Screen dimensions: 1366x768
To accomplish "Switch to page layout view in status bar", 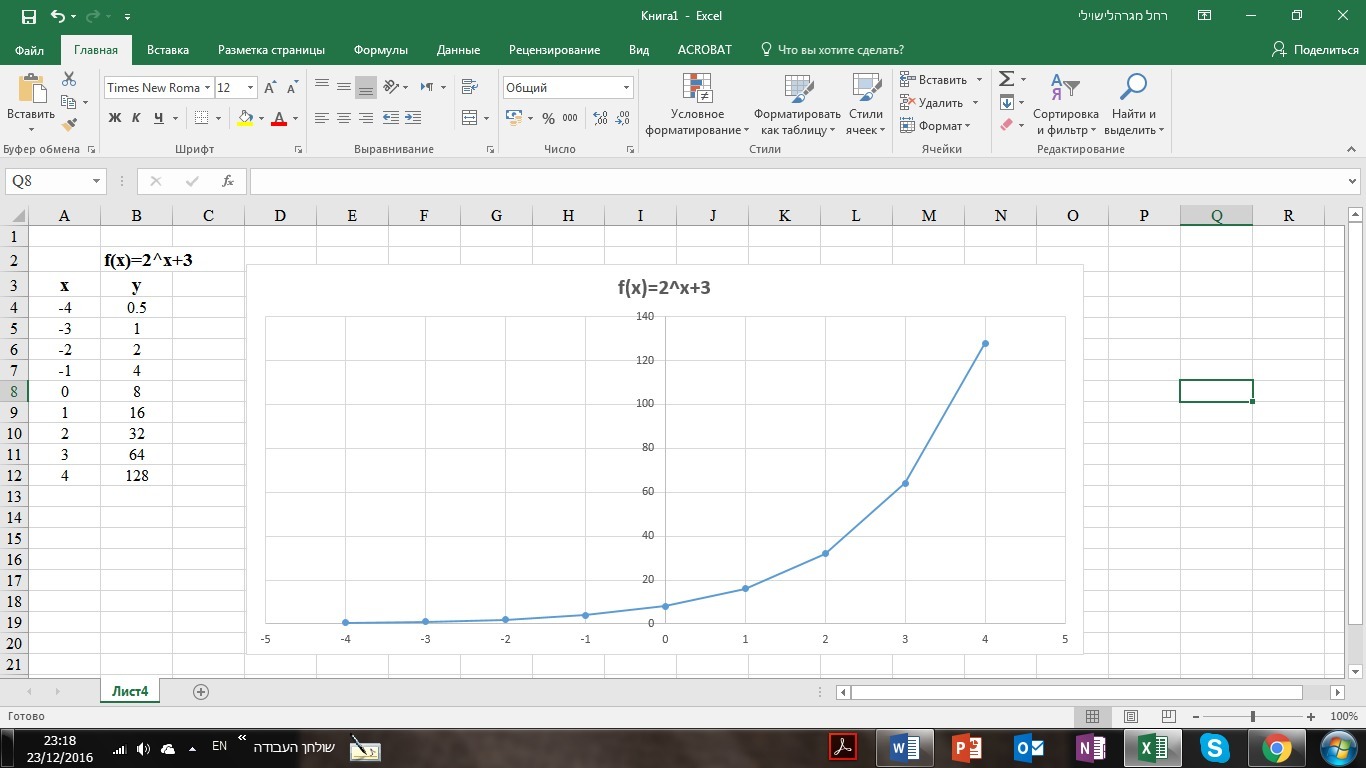I will pos(1130,717).
